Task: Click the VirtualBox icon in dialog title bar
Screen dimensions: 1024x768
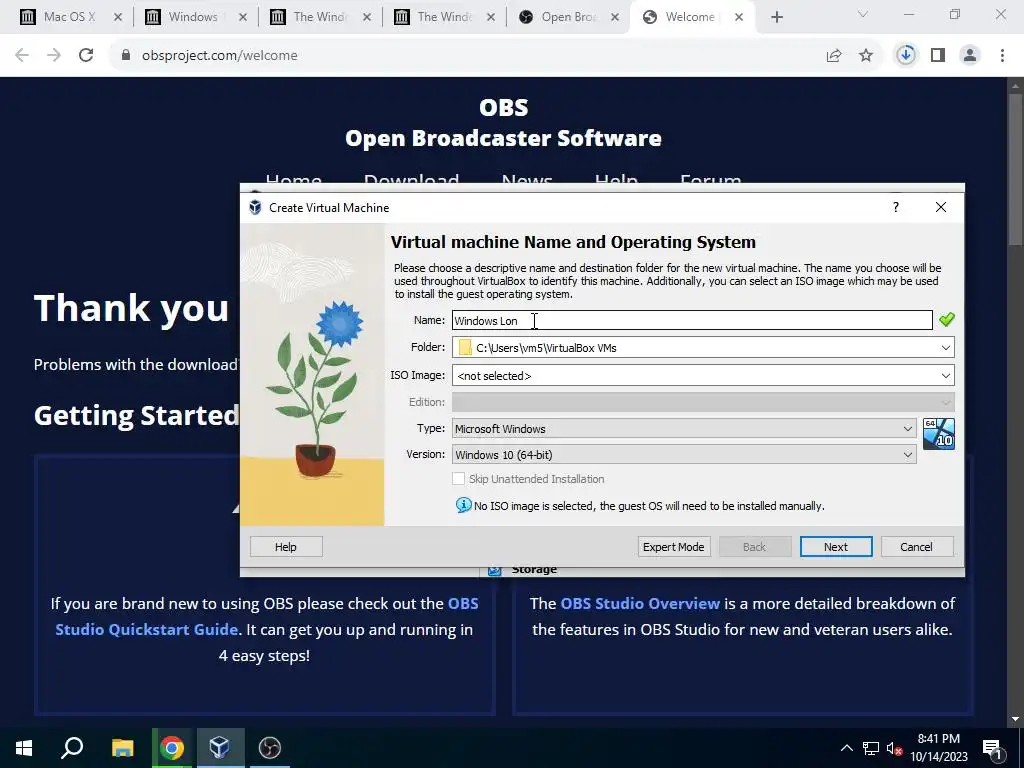Action: click(x=255, y=208)
